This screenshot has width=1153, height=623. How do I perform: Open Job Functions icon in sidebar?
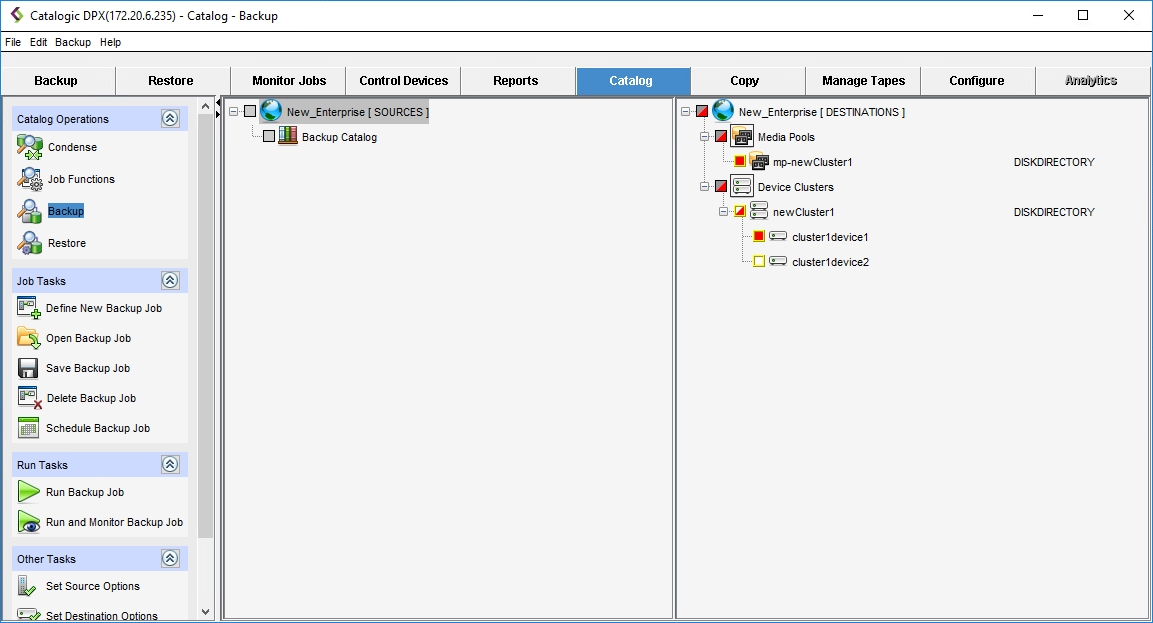[x=29, y=179]
